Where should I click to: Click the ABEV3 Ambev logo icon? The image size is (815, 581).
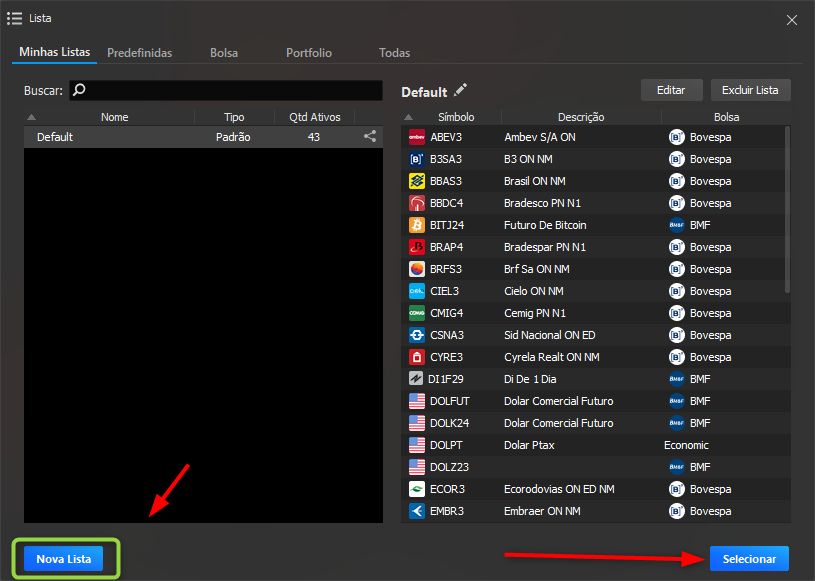pyautogui.click(x=417, y=137)
